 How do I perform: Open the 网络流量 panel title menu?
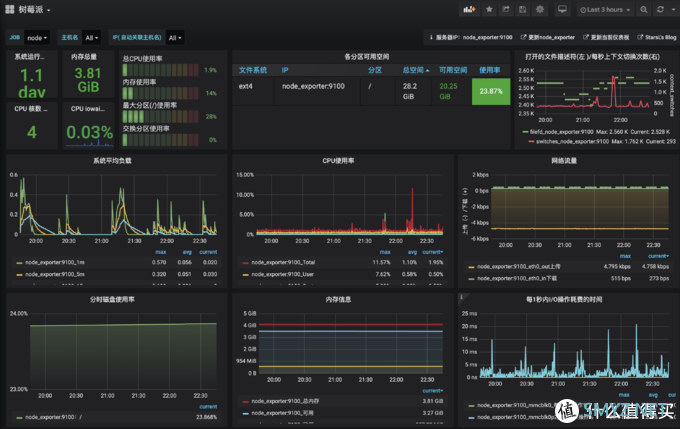[564, 160]
